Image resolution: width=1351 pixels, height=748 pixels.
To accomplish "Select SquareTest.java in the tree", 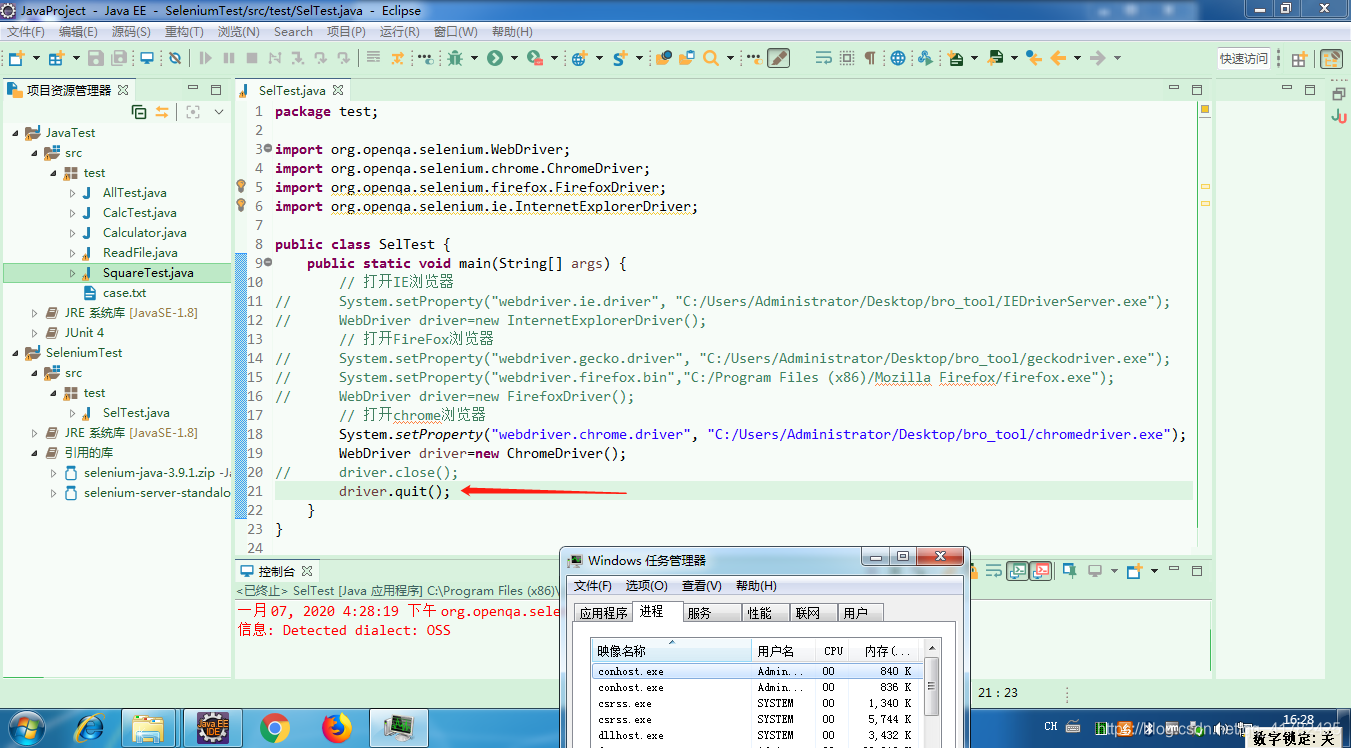I will click(x=148, y=273).
